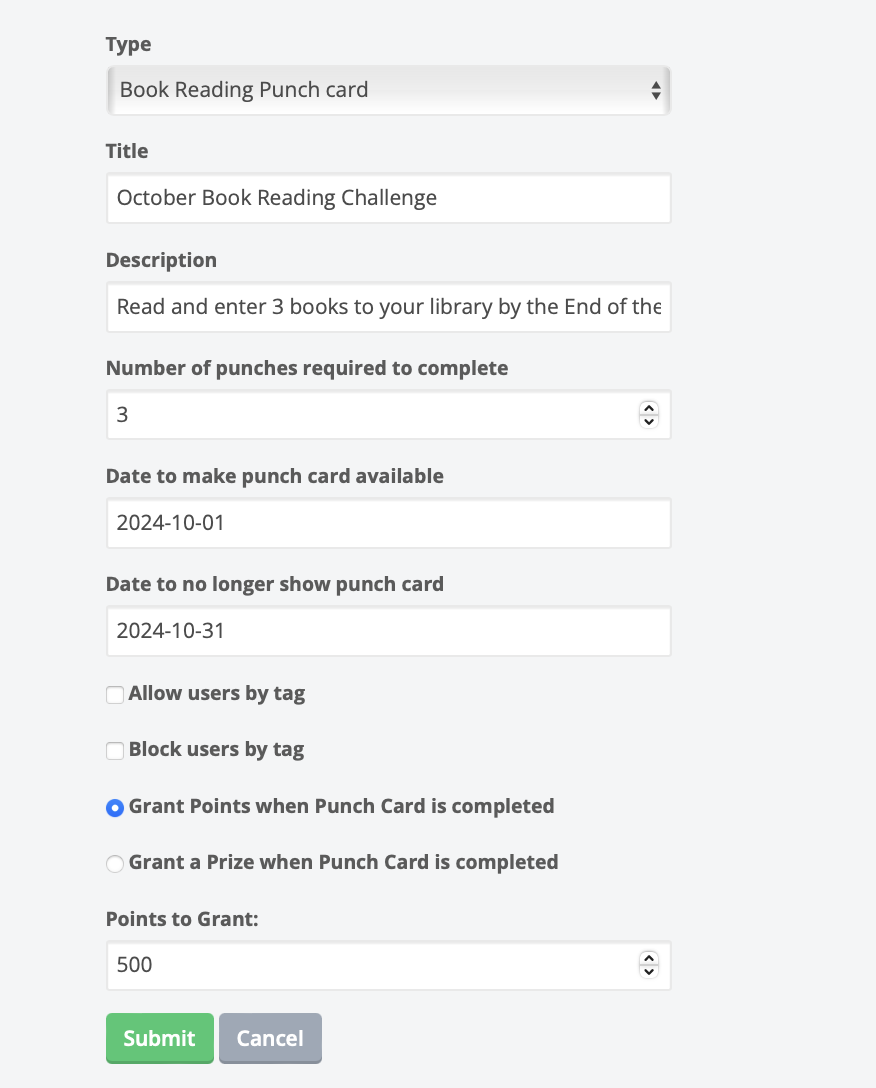Increase number of punches with up arrow
Screen dimensions: 876x1088
point(649,408)
